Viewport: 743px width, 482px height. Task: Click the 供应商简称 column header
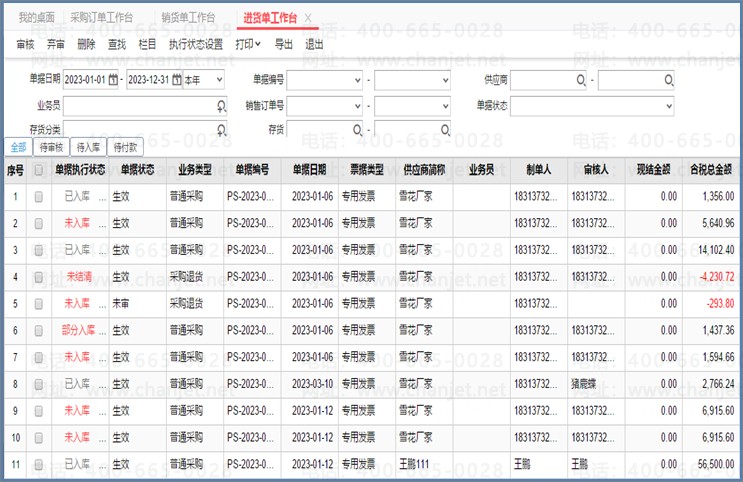click(424, 170)
